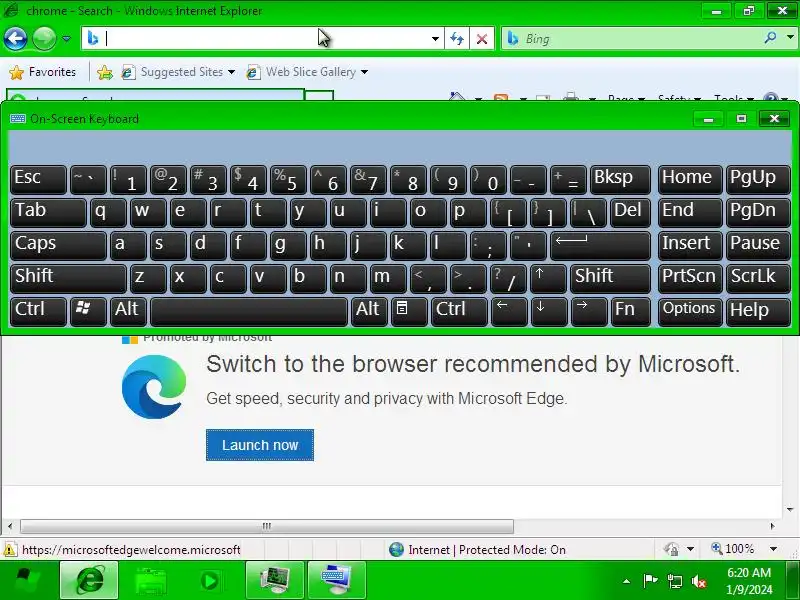Click the On-Screen Keyboard taskbar icon
Image resolution: width=800 pixels, height=600 pixels.
(x=337, y=580)
